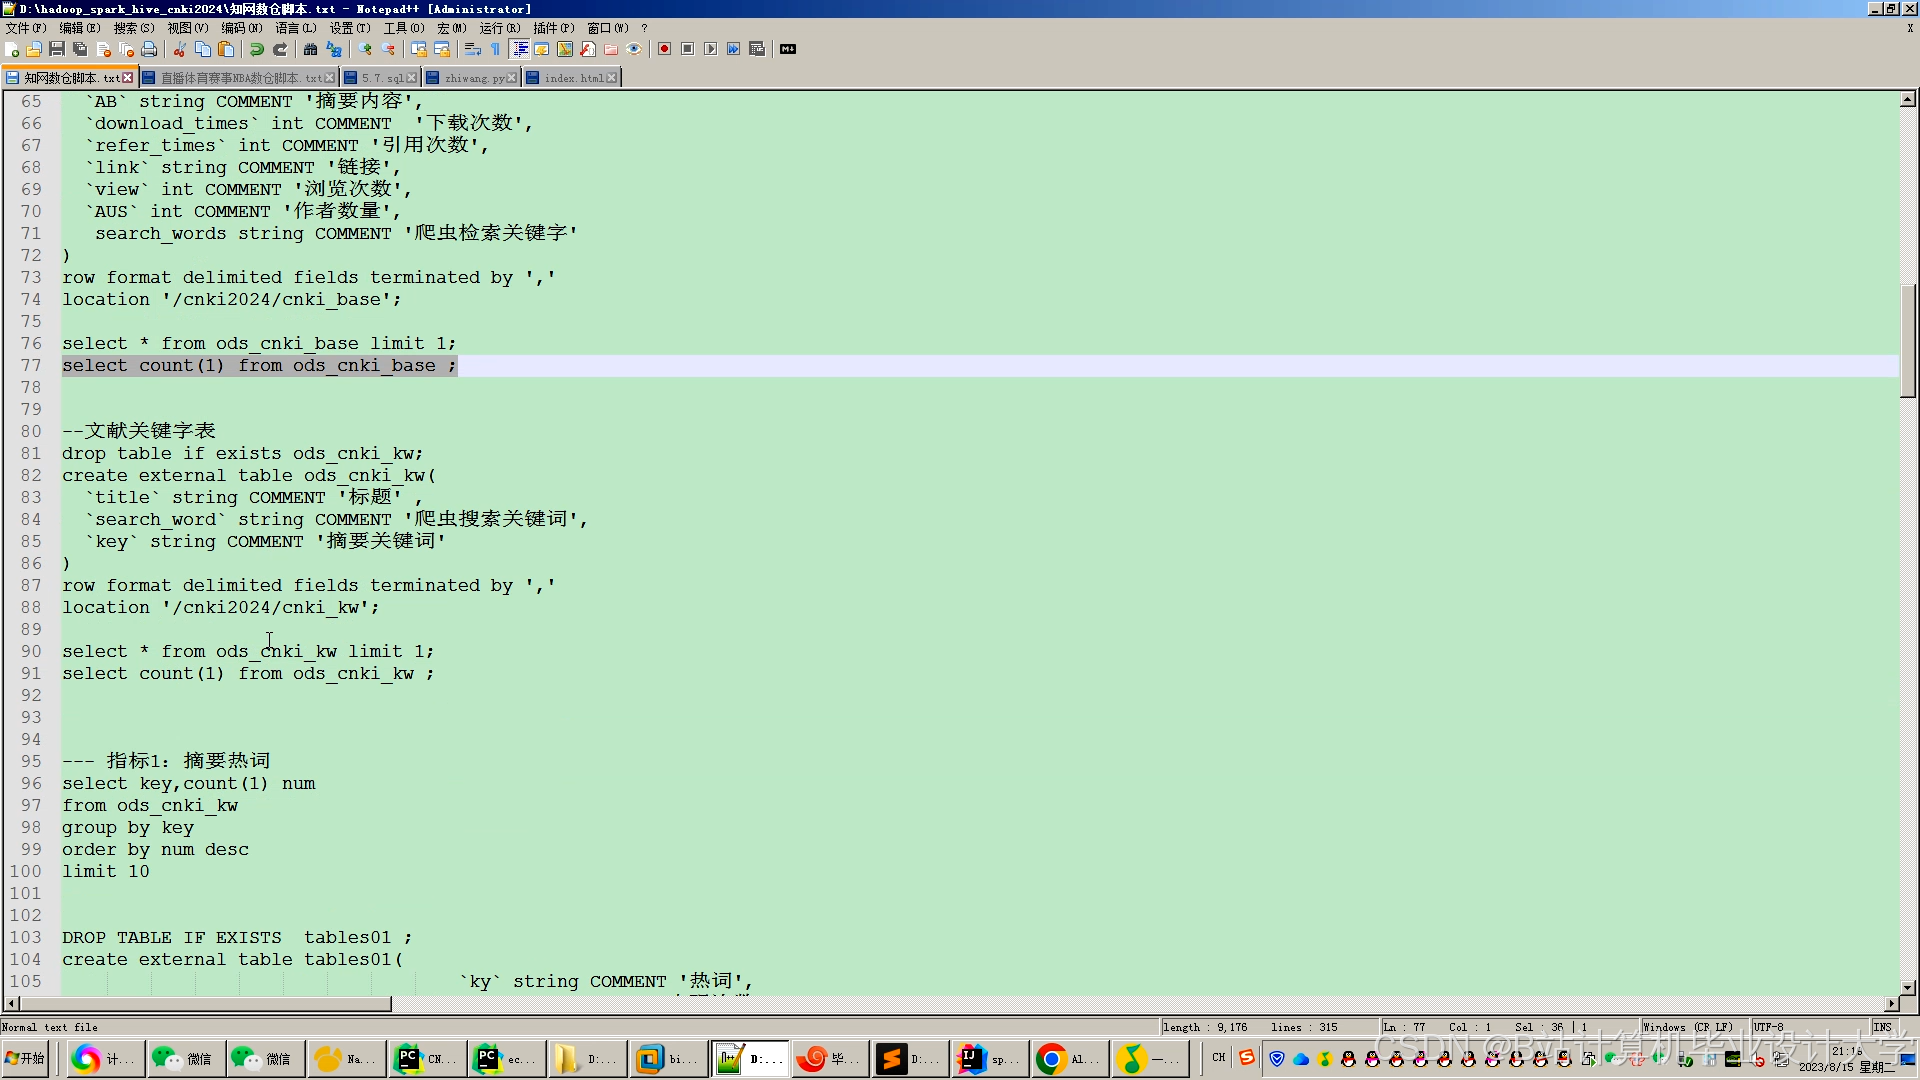Click the Markdown panel icon

coord(788,49)
